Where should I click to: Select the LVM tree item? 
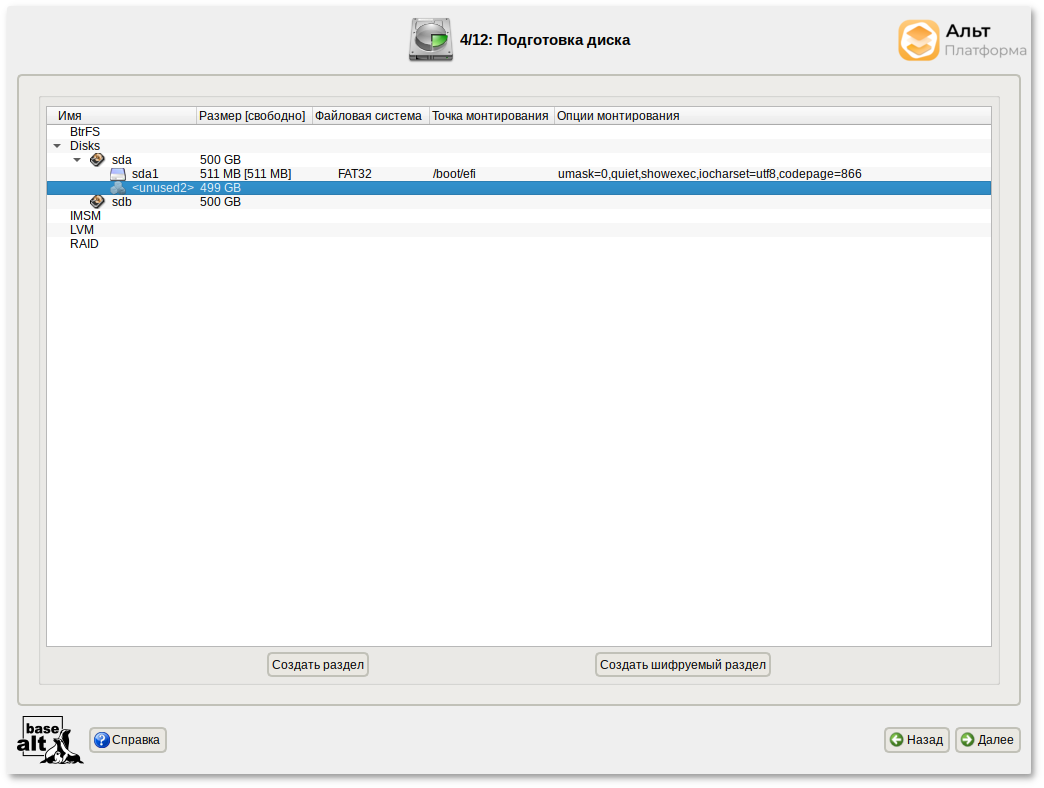(x=82, y=230)
